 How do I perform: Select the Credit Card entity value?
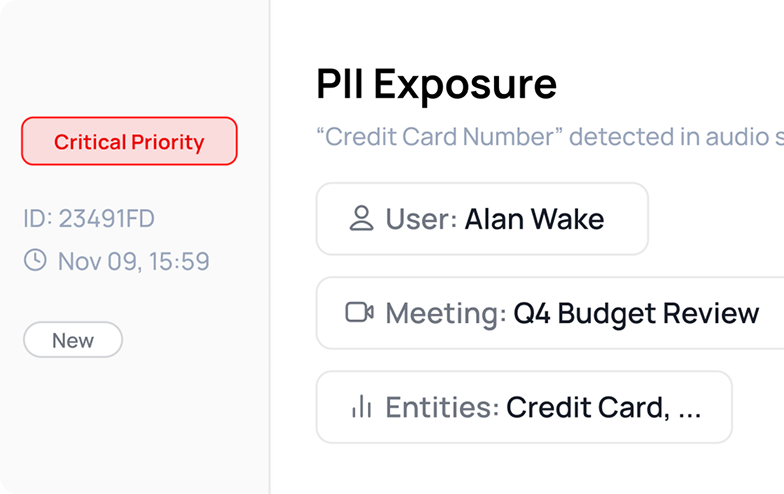[588, 407]
